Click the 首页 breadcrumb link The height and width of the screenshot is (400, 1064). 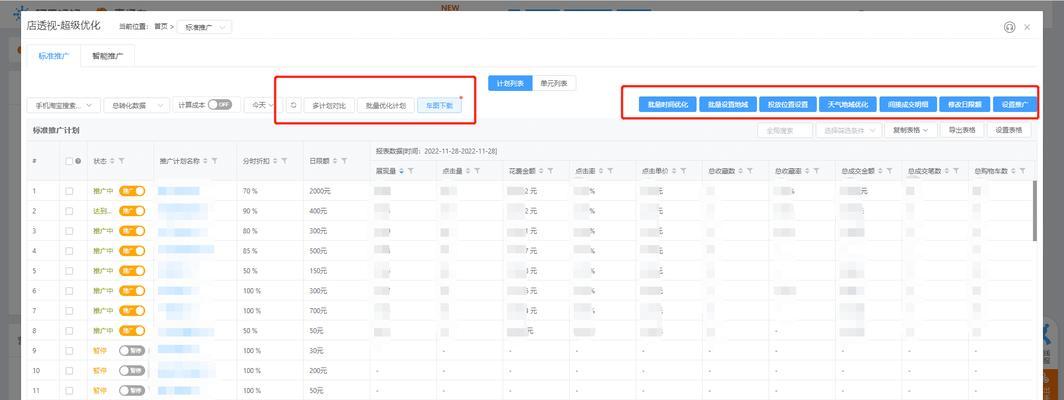tap(161, 27)
